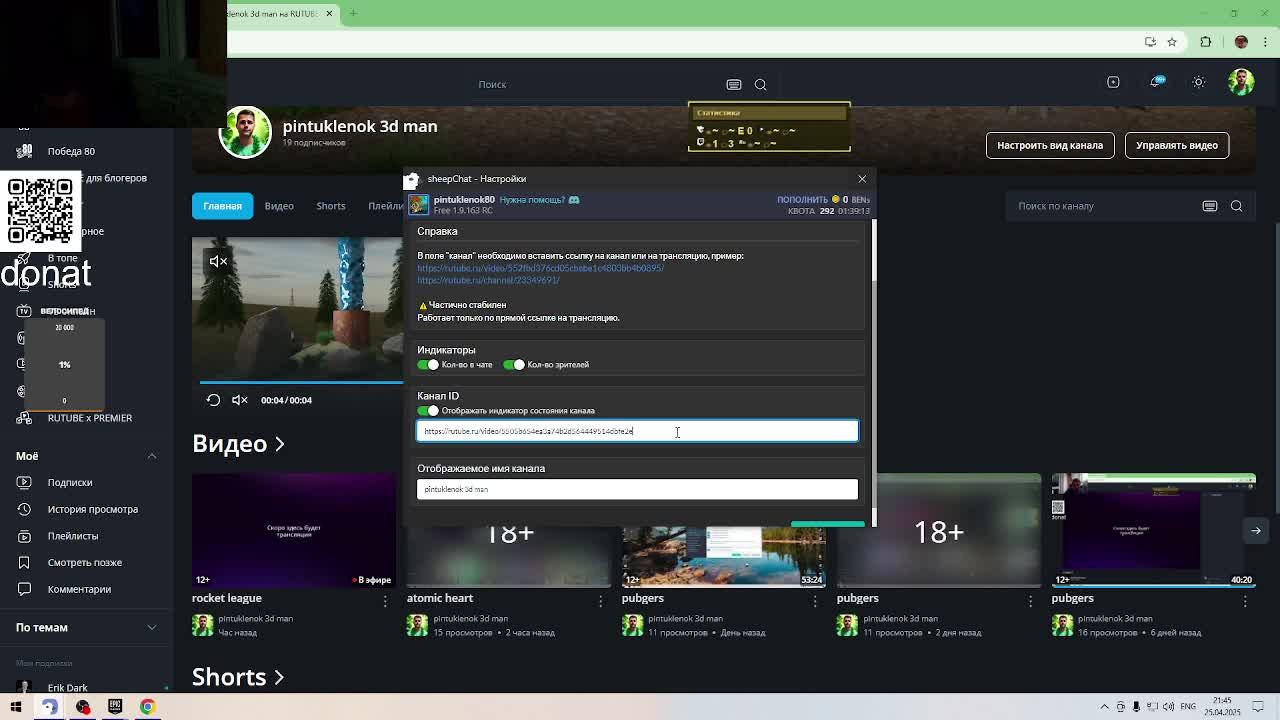Screen dimensions: 1280x720
Task: Click the magnifier icon in top search bar
Action: [760, 85]
